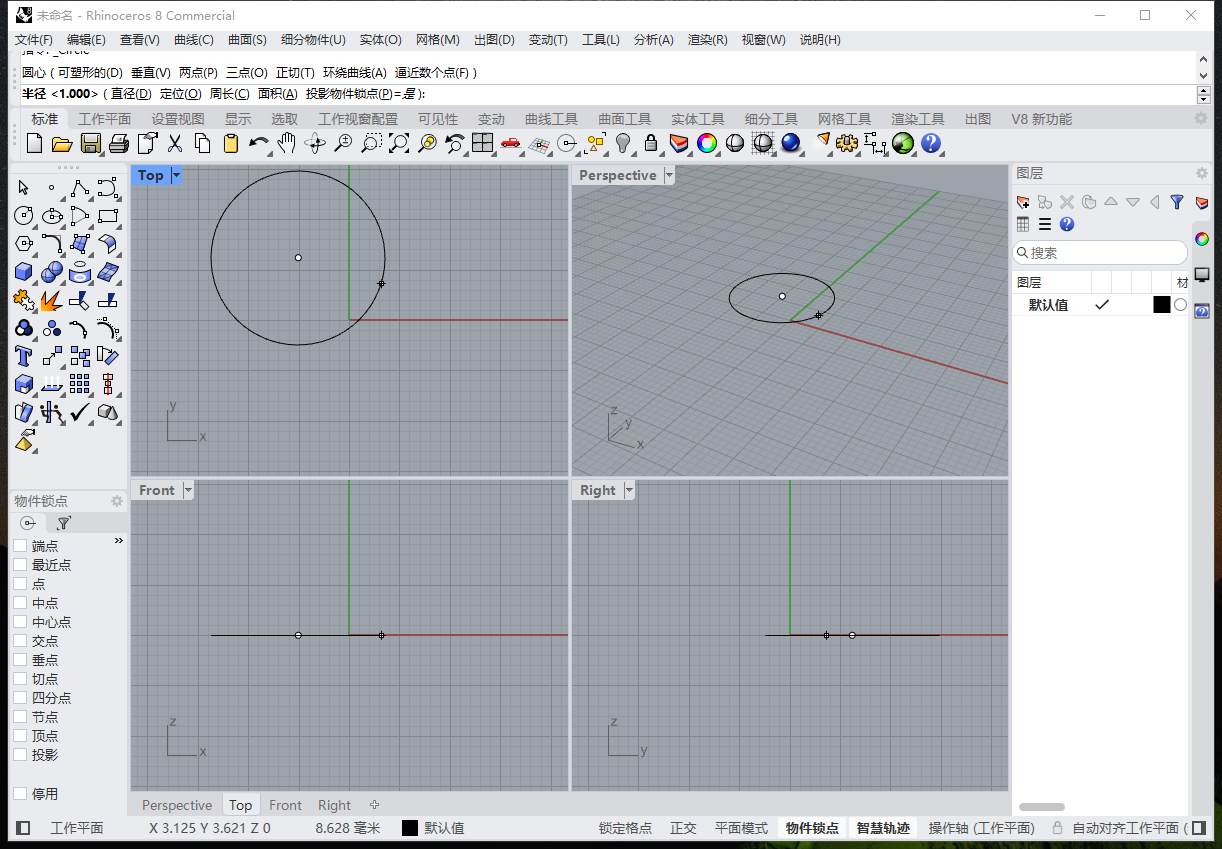Select the polygon hexagon tool

point(24,243)
